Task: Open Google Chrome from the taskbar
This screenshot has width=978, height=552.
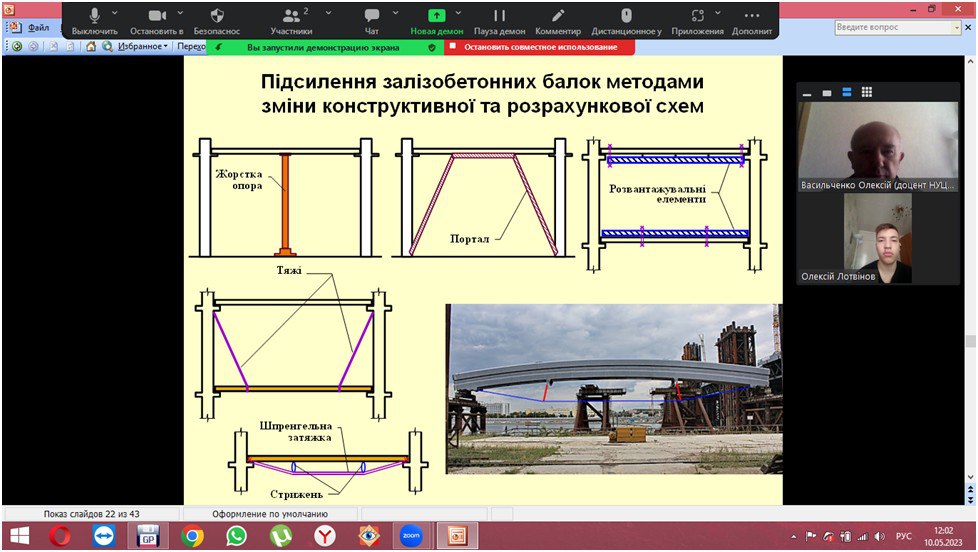Action: (192, 536)
